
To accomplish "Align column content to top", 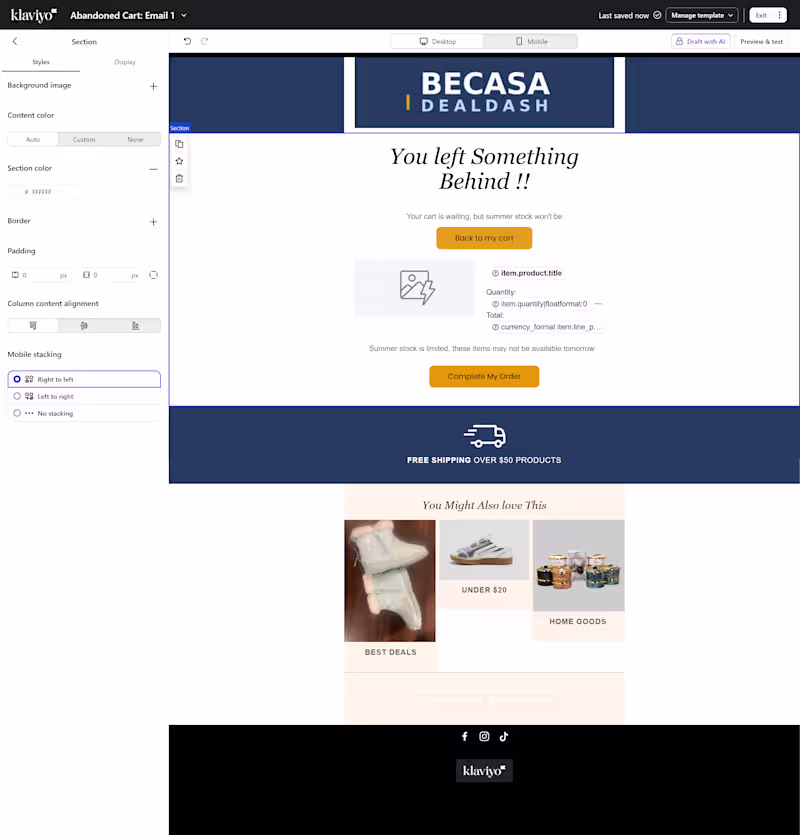I will [33, 325].
